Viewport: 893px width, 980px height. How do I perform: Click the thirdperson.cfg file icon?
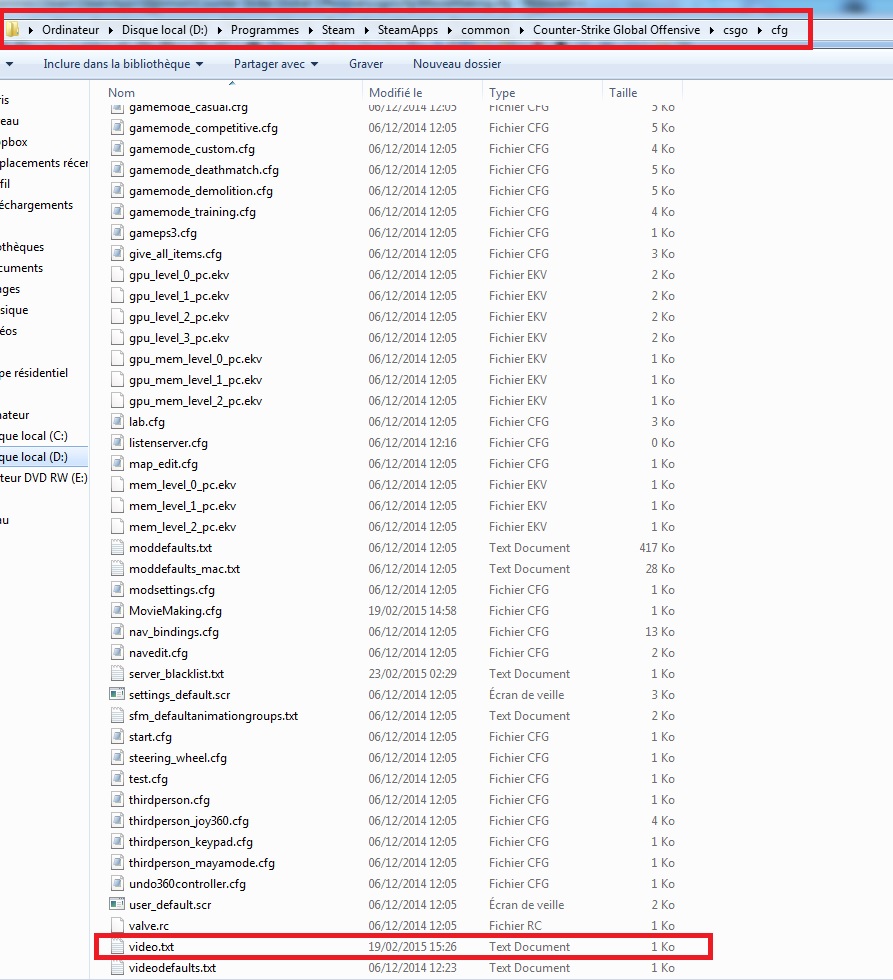tap(117, 799)
